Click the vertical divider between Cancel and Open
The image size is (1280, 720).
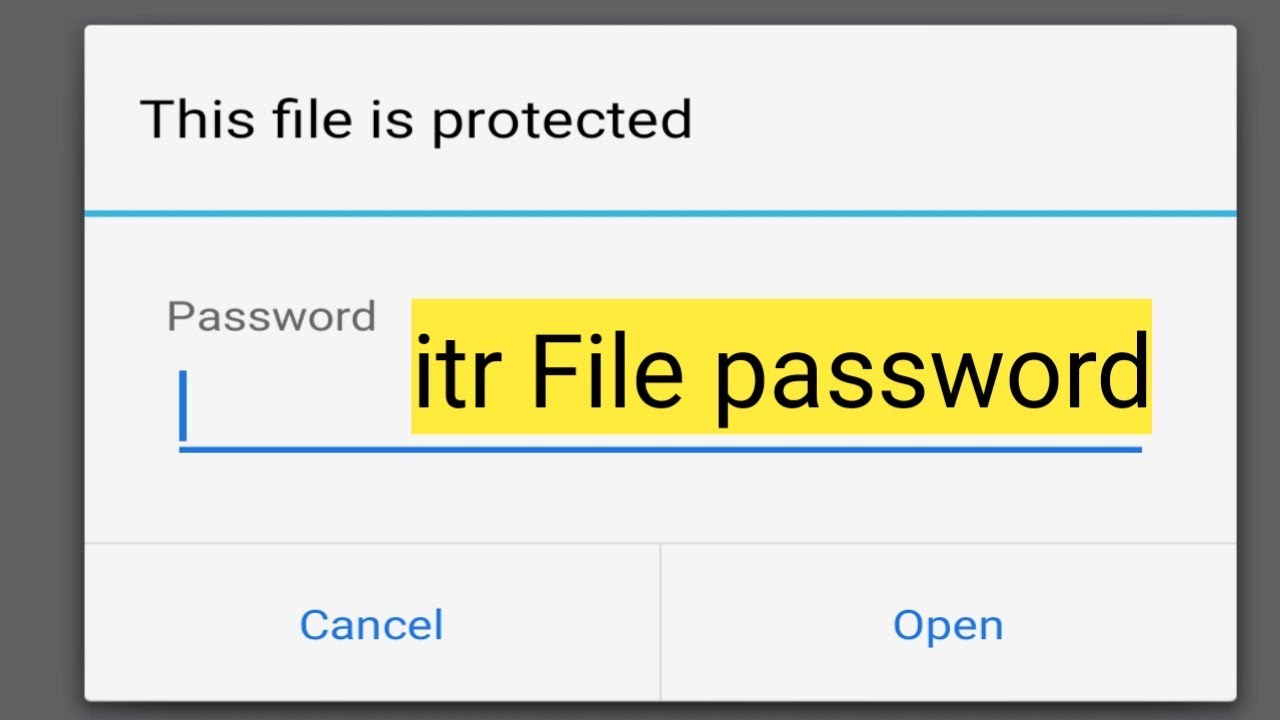pos(661,622)
